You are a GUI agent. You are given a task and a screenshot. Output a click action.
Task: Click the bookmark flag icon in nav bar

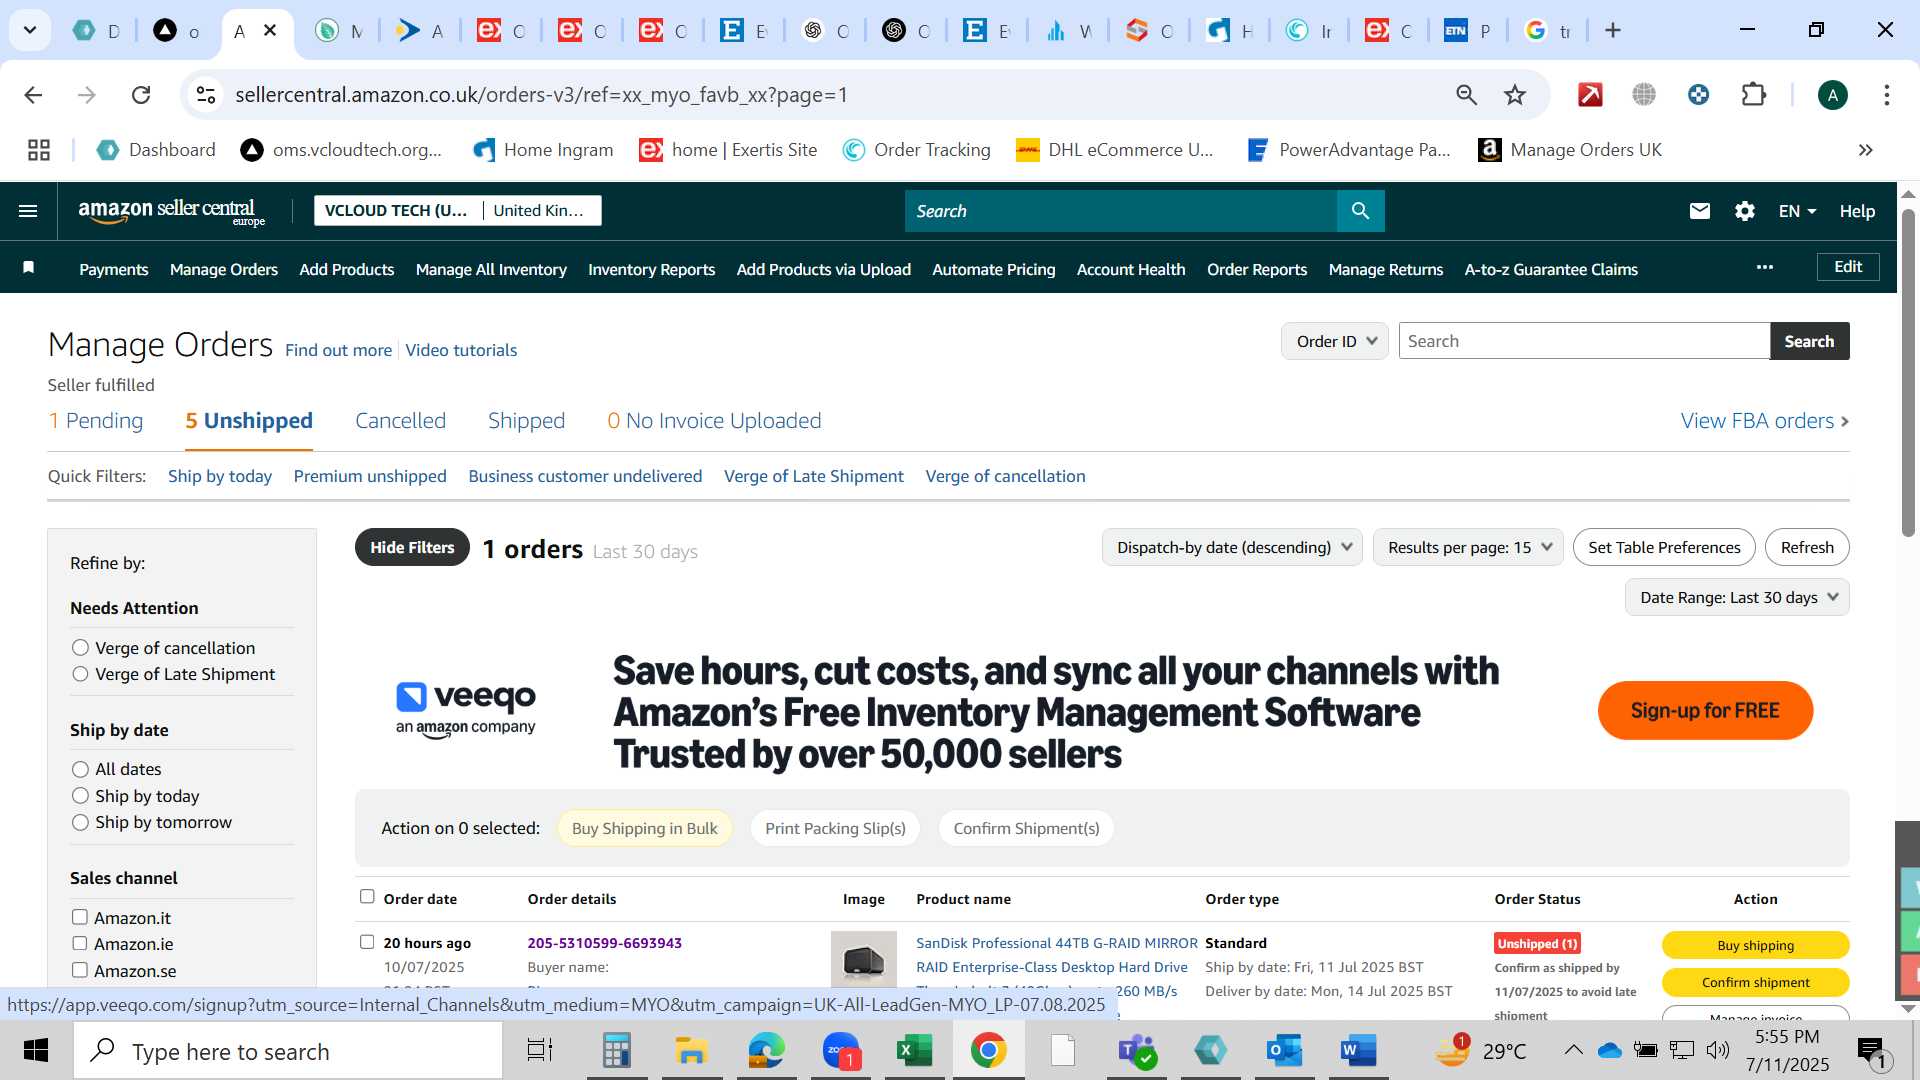pos(29,267)
